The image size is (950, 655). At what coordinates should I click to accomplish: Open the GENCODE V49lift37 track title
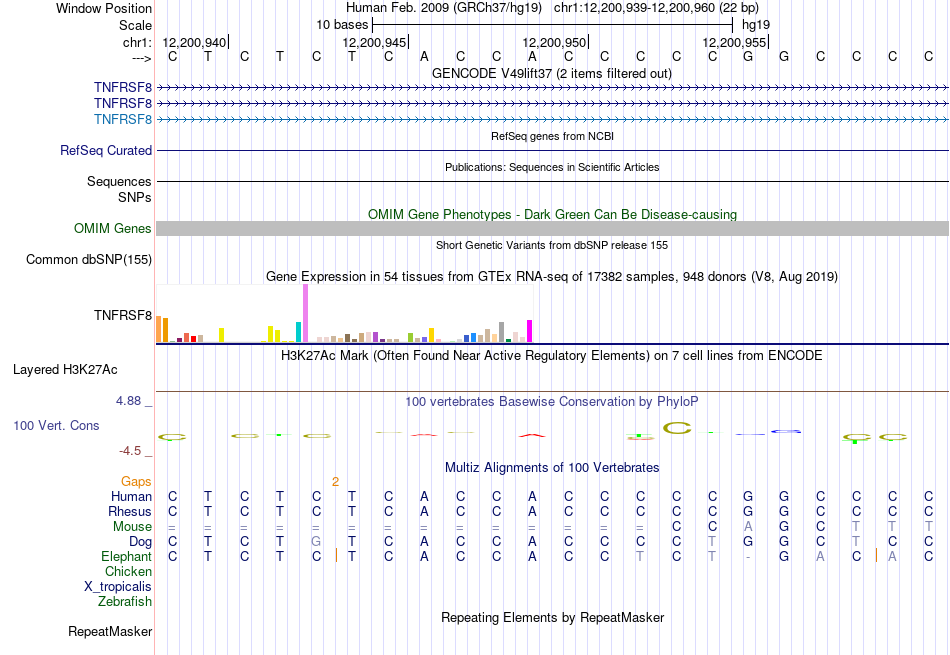[551, 73]
